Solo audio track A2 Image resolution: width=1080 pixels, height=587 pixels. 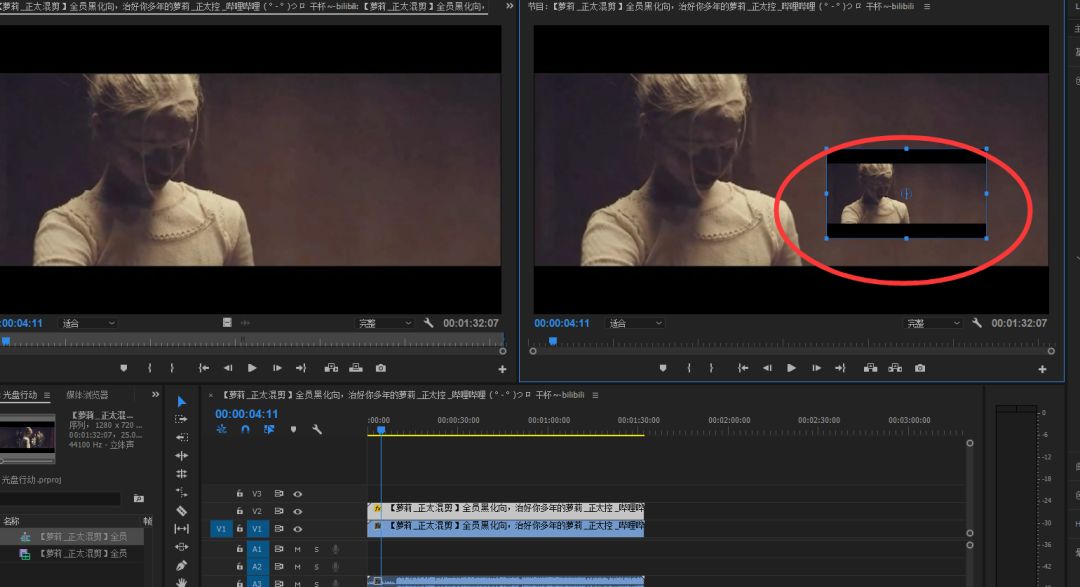pos(317,567)
